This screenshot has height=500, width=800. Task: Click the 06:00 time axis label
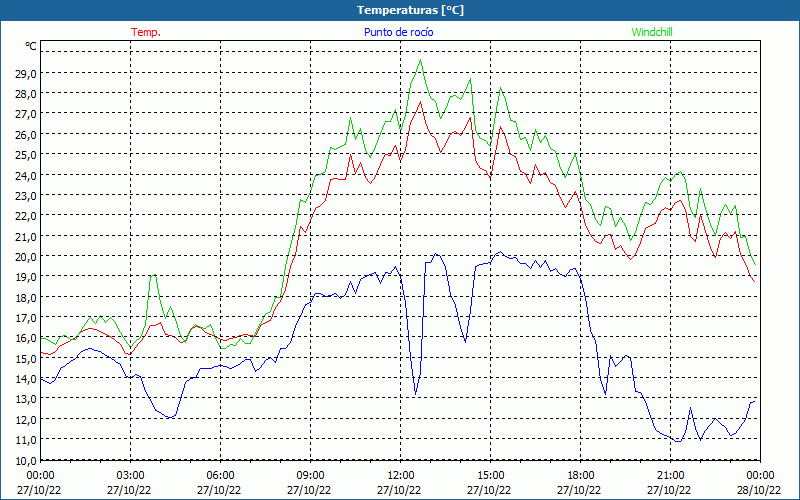tap(220, 476)
